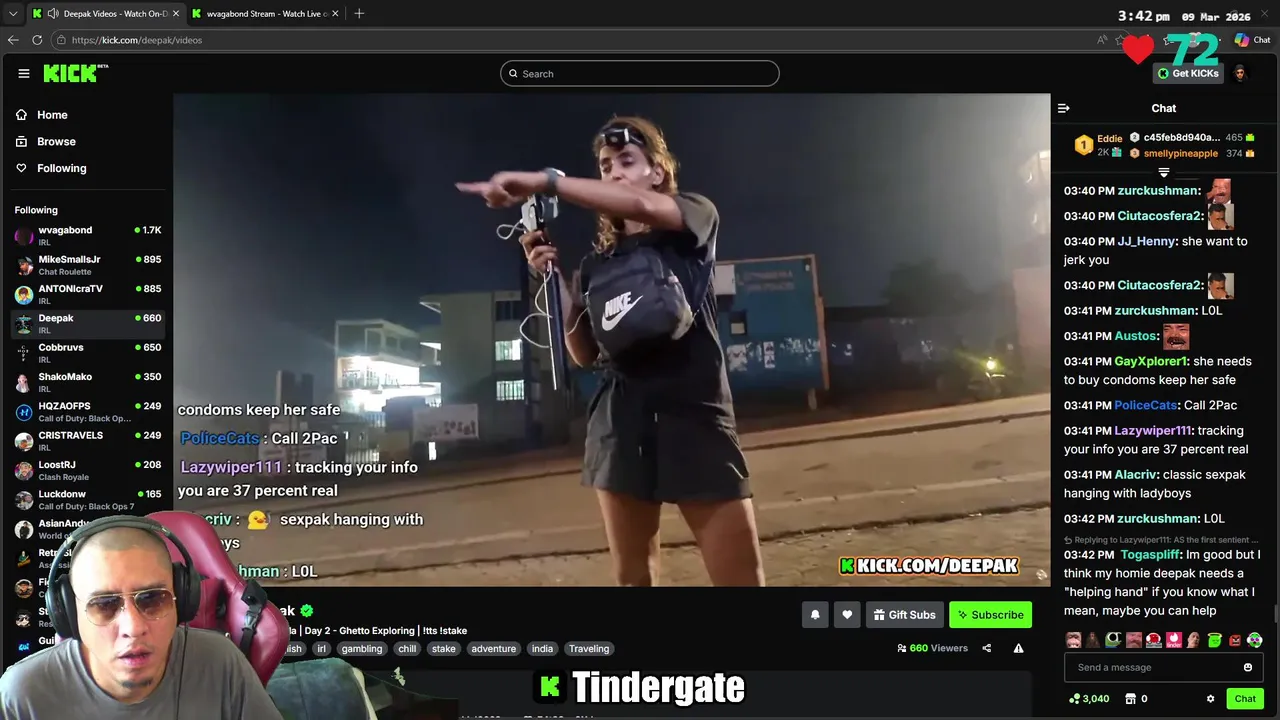Click username Togaspliff in chat
Image resolution: width=1280 pixels, height=720 pixels.
click(x=1149, y=554)
